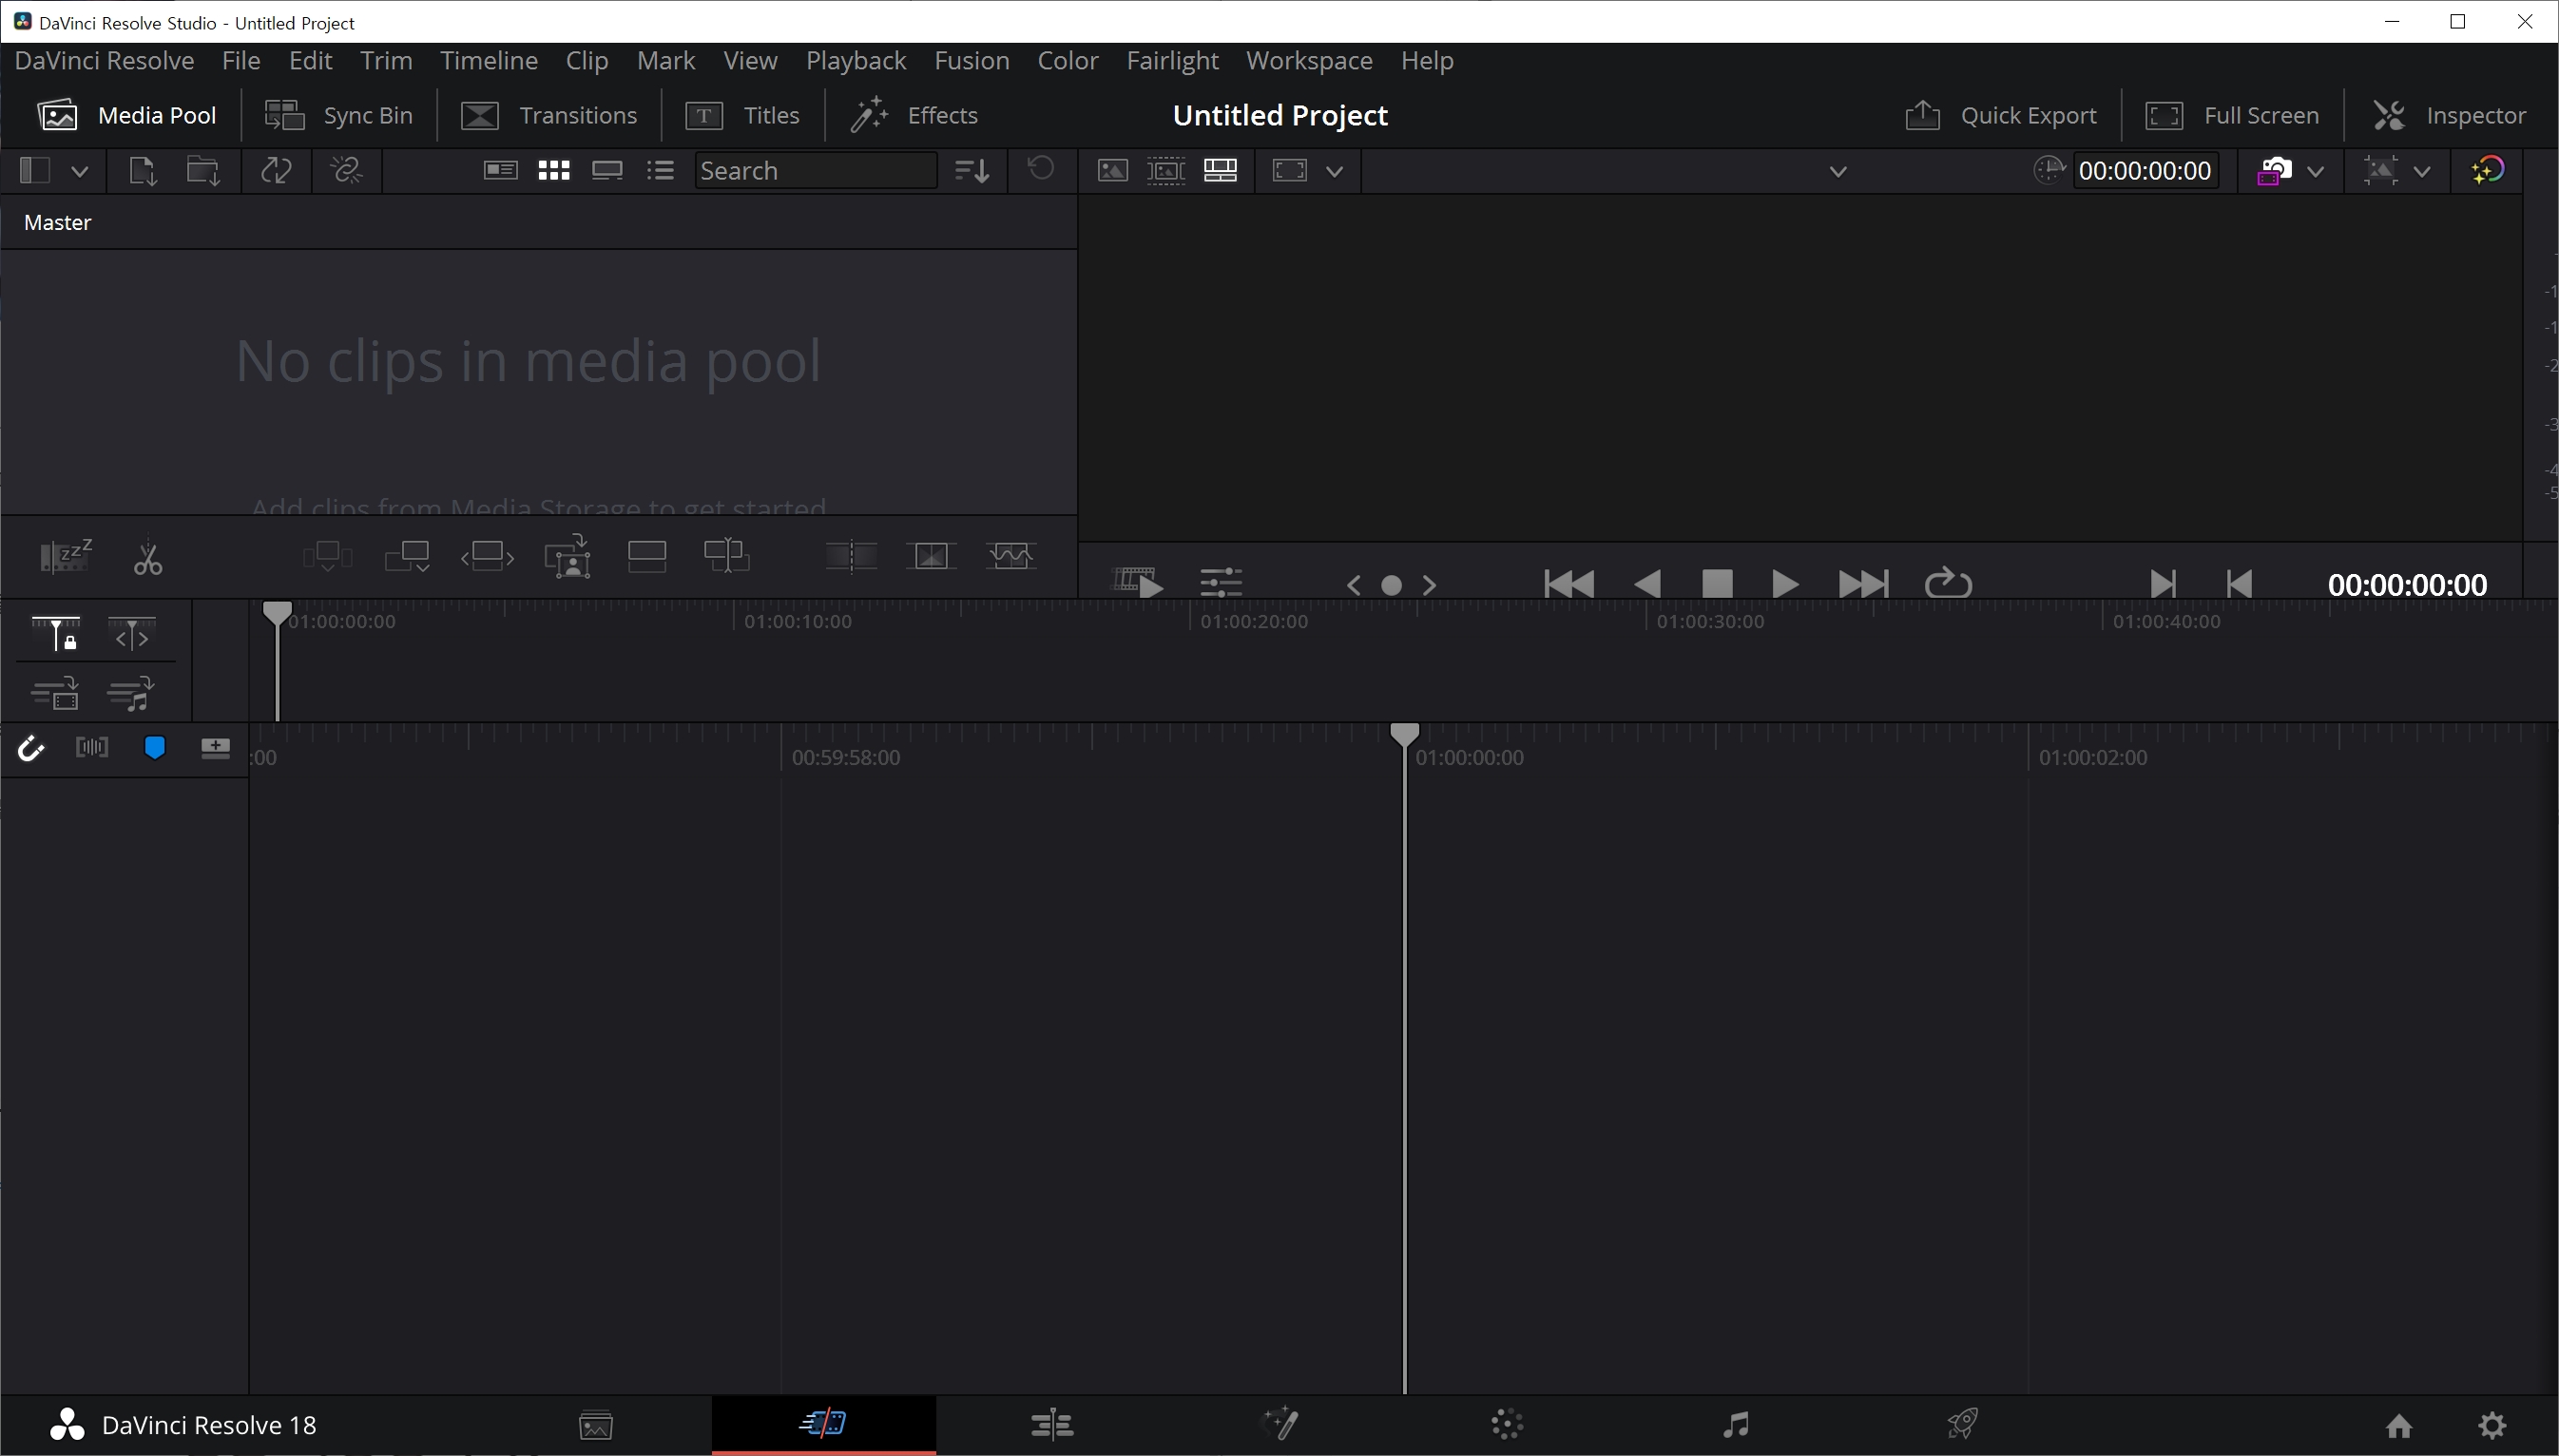Open the Deliver rocket page
Image resolution: width=2559 pixels, height=1456 pixels.
pos(1962,1423)
